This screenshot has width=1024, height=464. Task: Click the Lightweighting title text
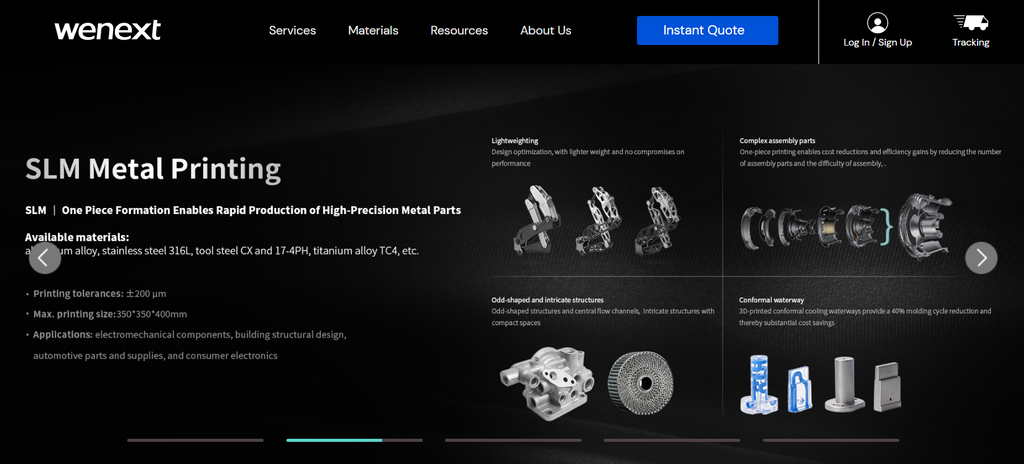515,141
